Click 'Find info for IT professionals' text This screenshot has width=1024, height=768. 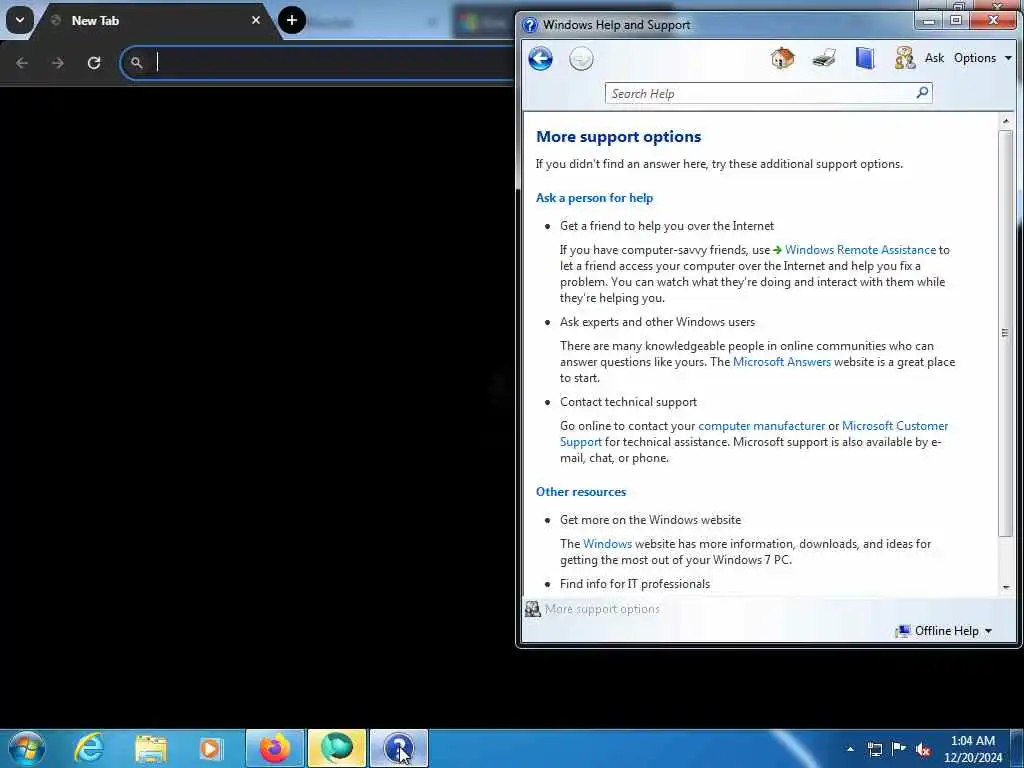click(635, 584)
